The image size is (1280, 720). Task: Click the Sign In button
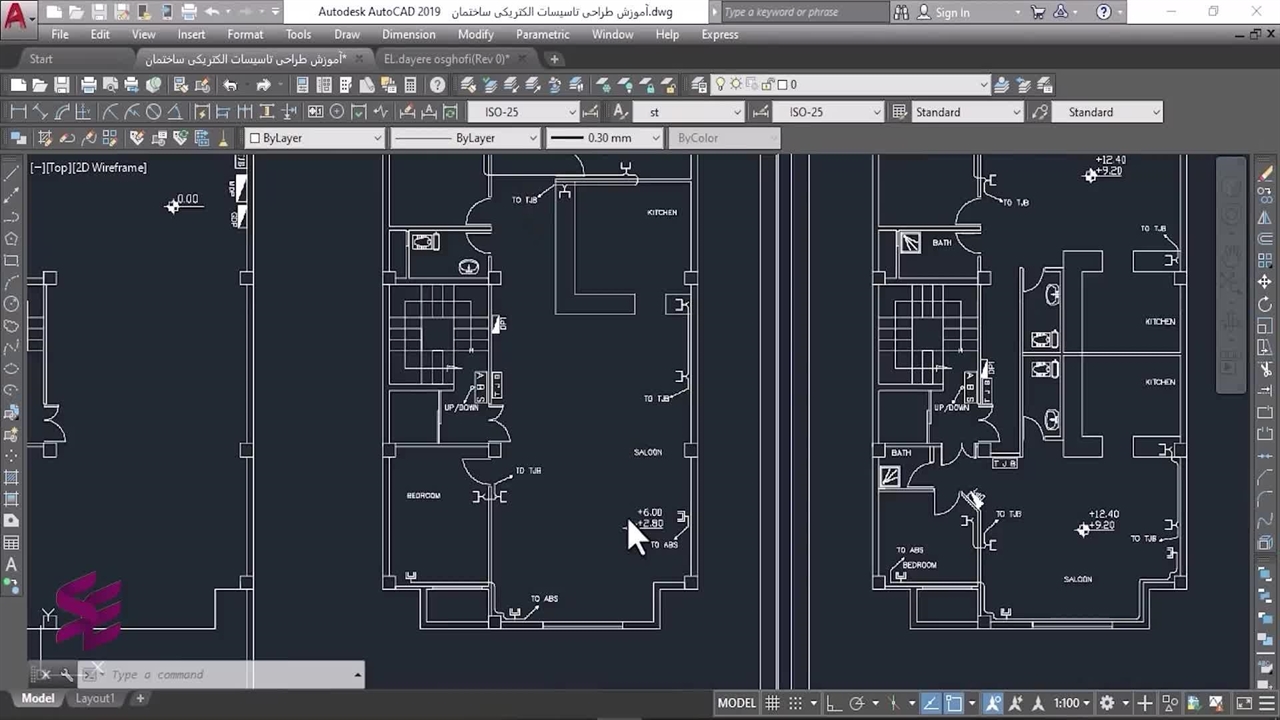pos(943,12)
